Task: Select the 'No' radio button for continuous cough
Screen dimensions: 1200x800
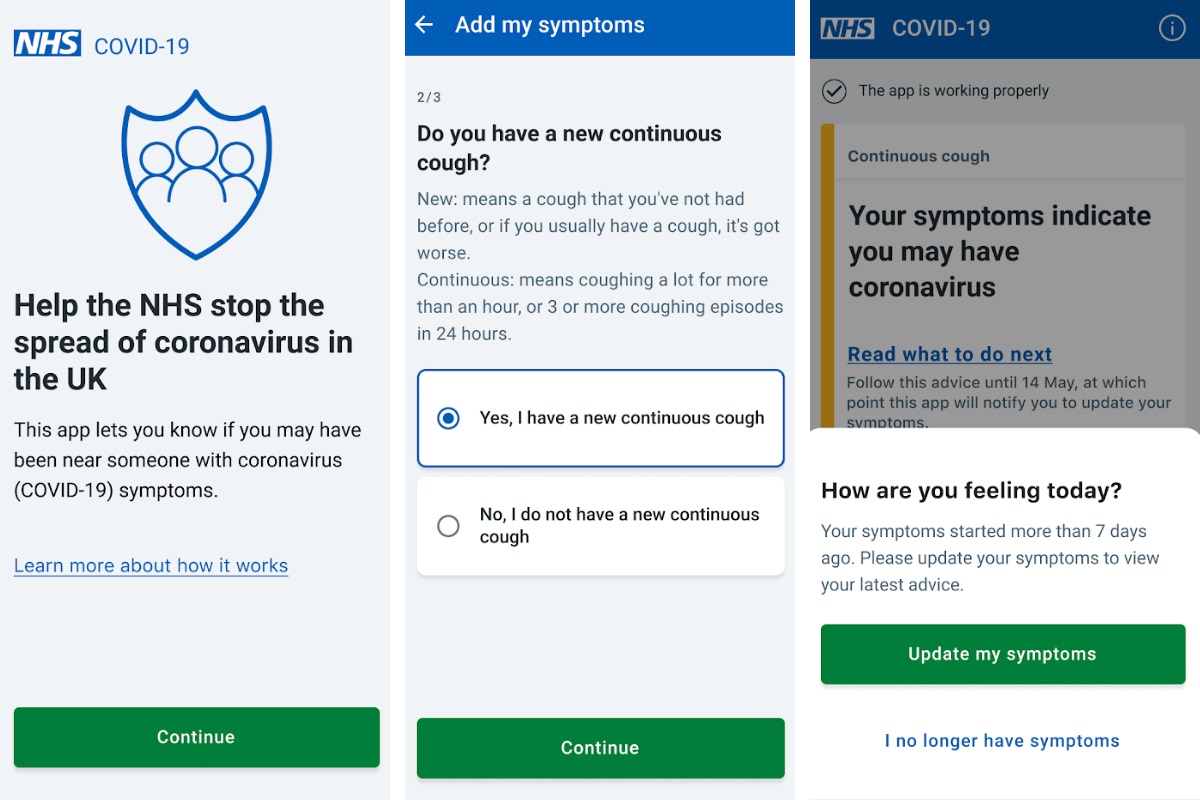Action: tap(449, 526)
